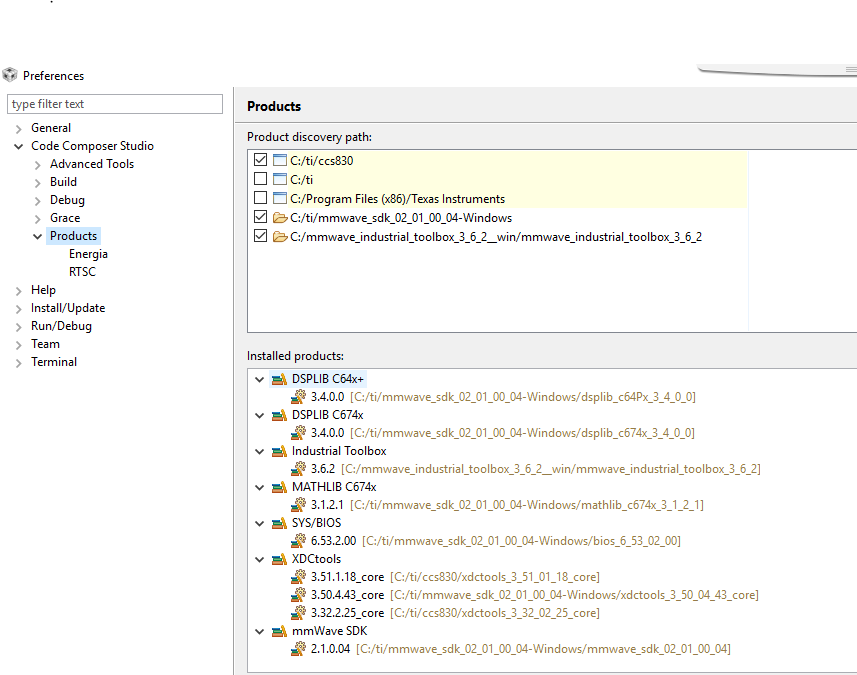Collapse the XDCtools installed product group
The height and width of the screenshot is (675, 857).
click(x=260, y=559)
